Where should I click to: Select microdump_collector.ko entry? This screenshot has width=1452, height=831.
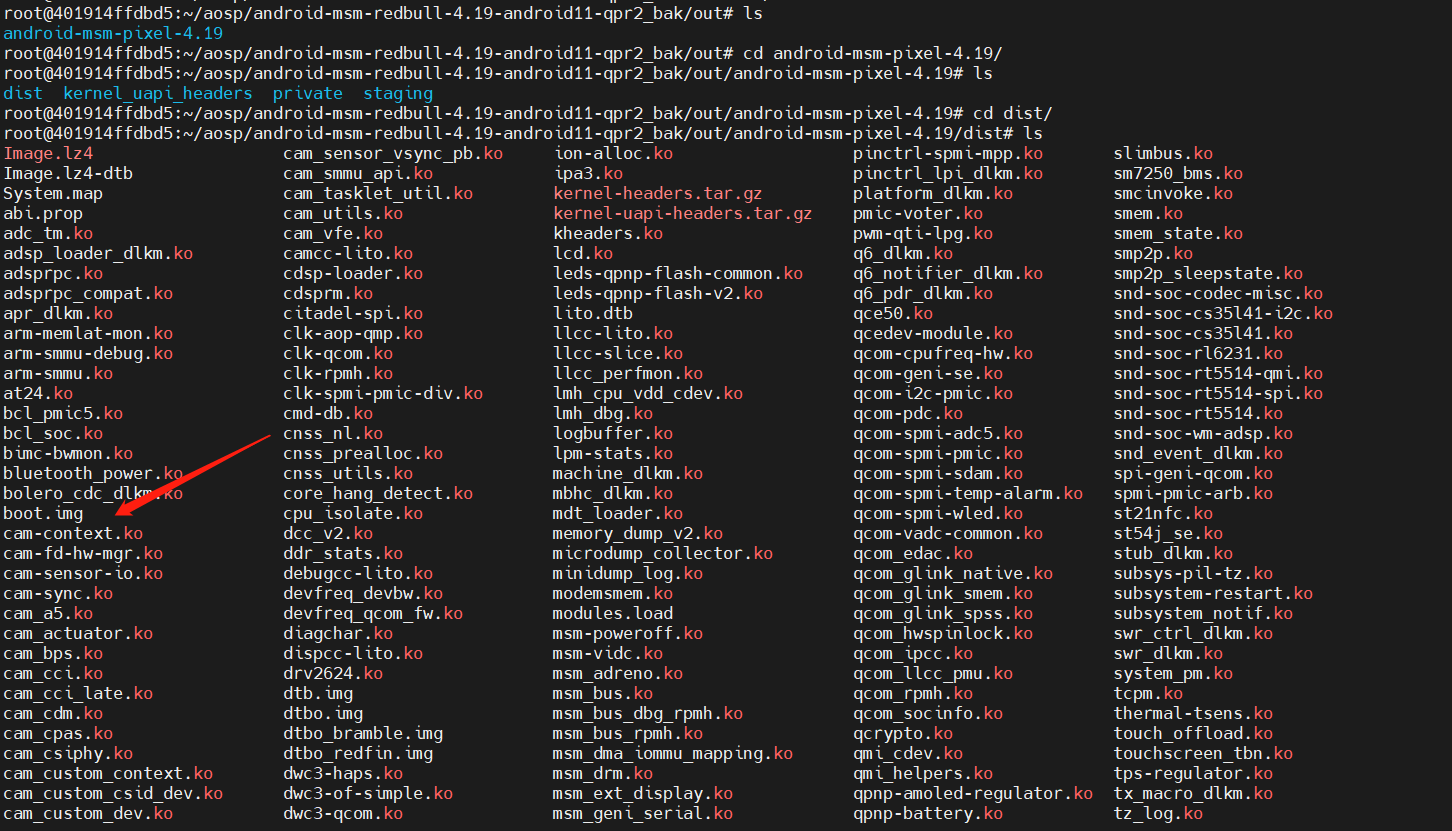point(663,553)
